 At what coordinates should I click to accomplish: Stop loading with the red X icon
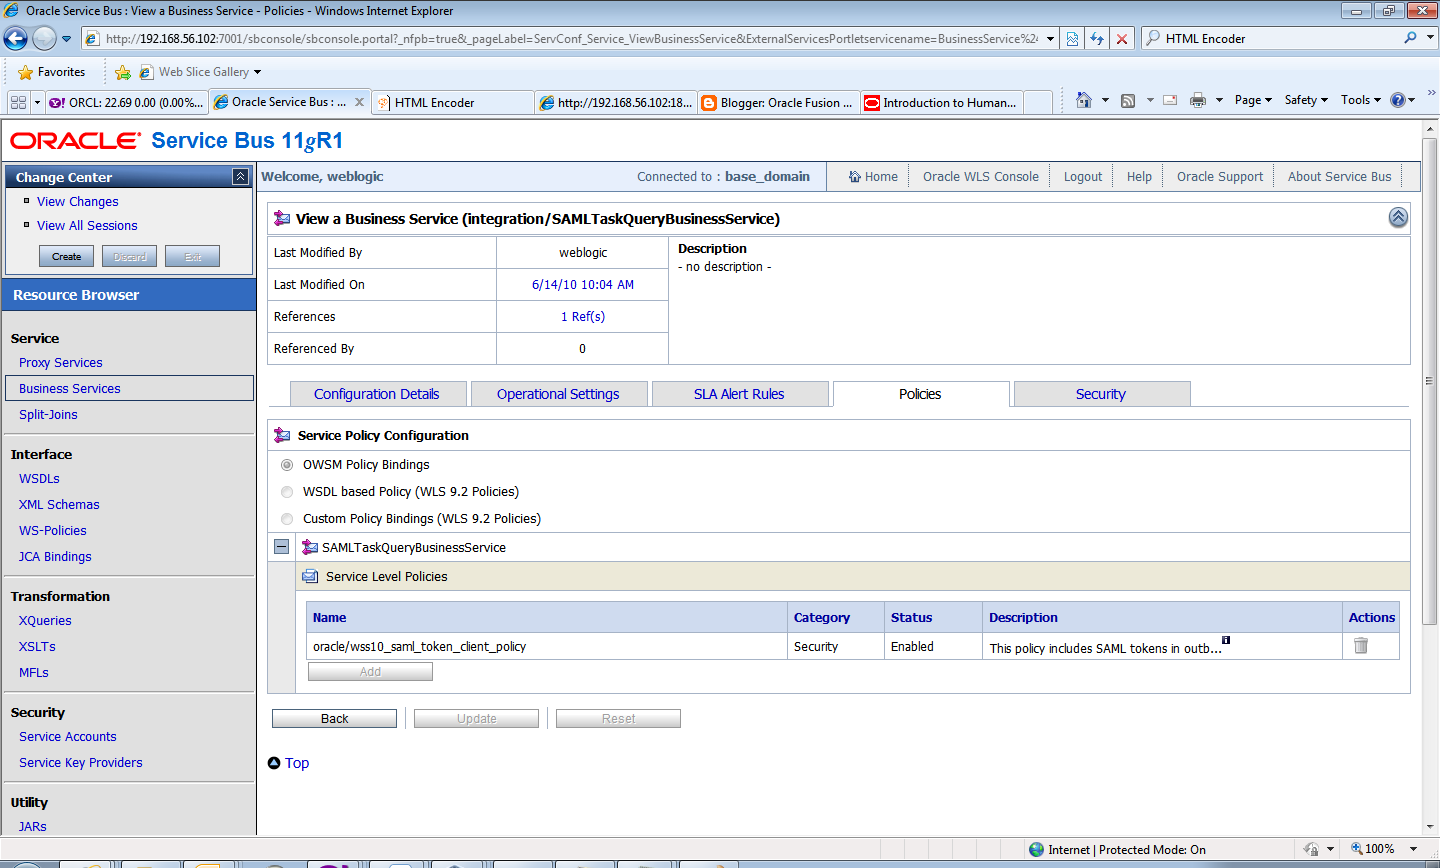(1122, 39)
